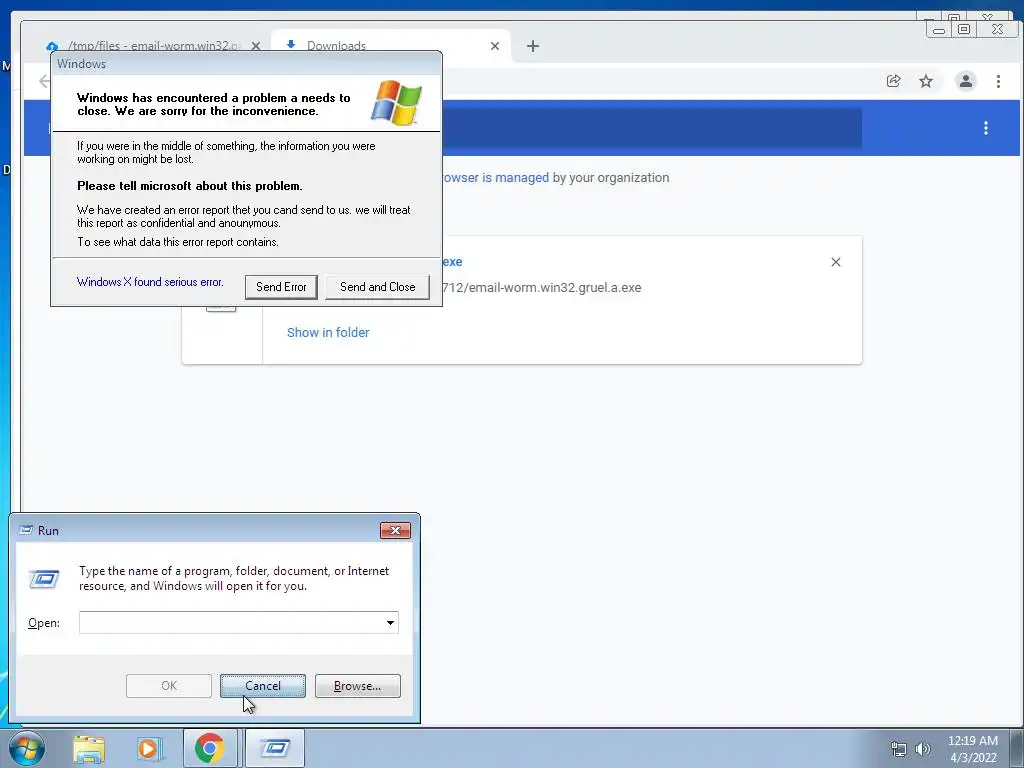Click the Chrome profile avatar icon
Viewport: 1024px width, 768px height.
[965, 81]
